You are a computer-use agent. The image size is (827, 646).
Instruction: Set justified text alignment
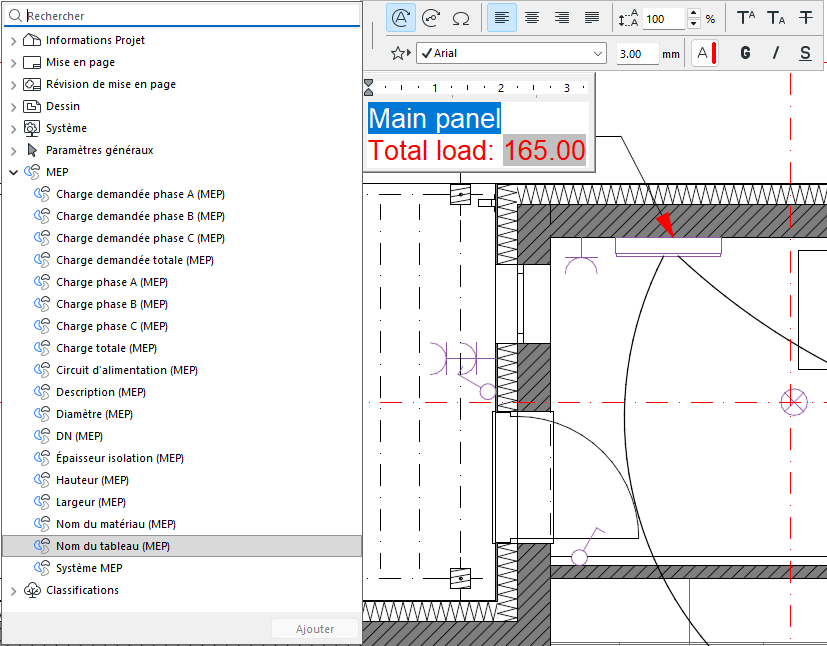tap(592, 18)
